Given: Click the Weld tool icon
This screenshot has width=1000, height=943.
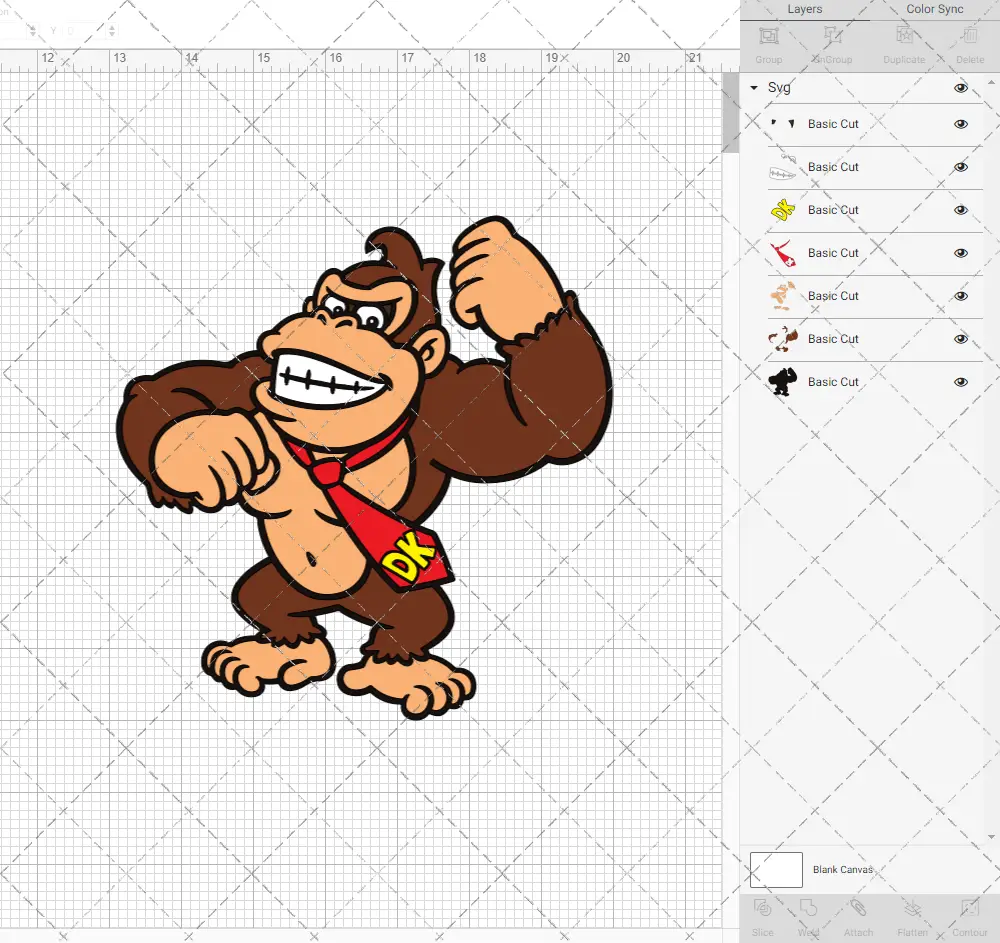Looking at the screenshot, I should [808, 908].
